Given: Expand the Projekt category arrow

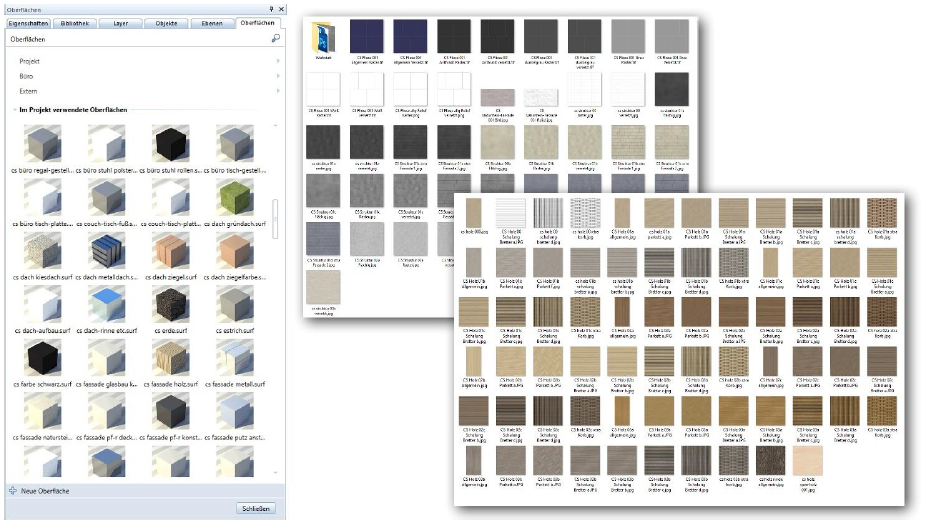Looking at the screenshot, I should click(278, 62).
